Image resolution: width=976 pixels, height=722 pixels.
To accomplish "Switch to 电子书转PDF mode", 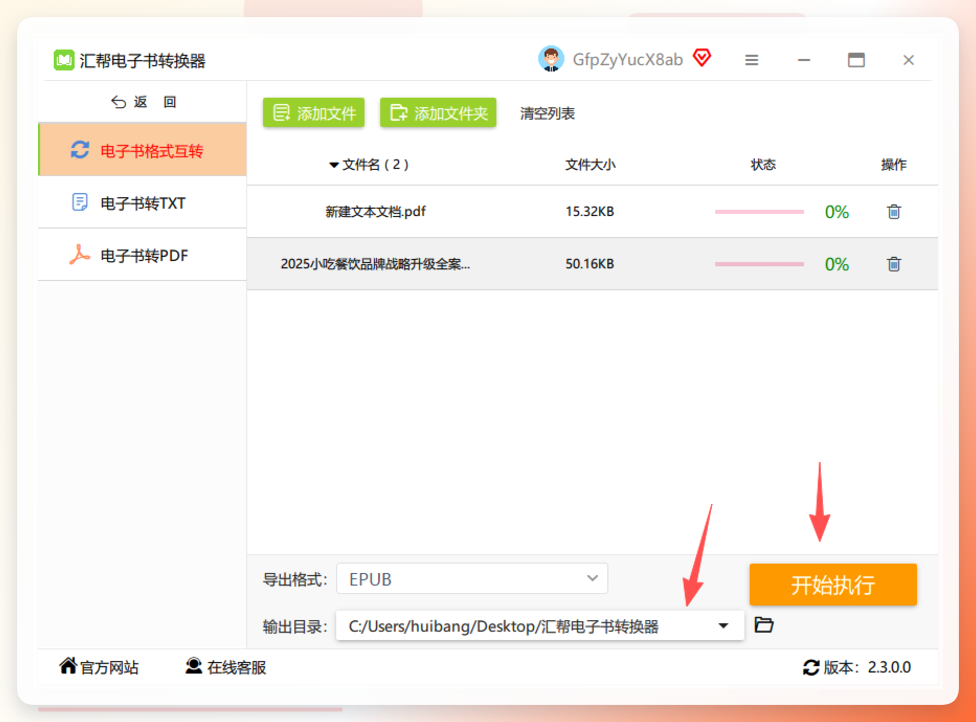I will coord(143,255).
